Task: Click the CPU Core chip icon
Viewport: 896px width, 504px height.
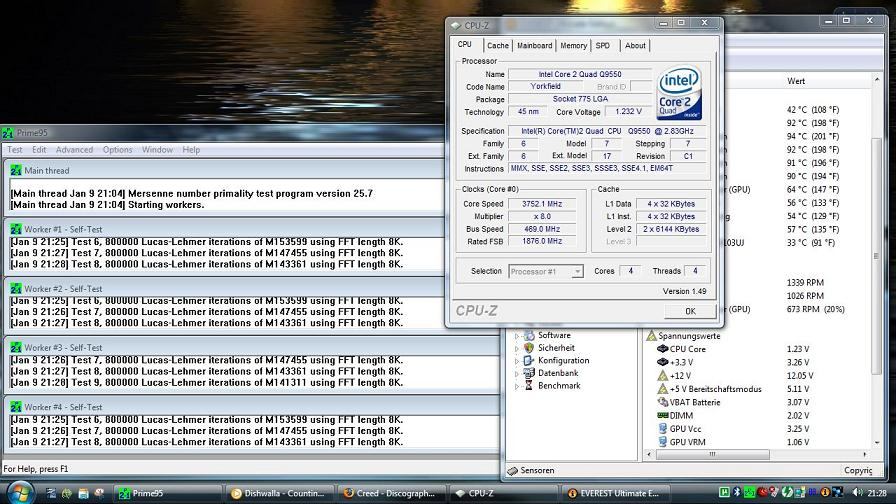Action: coord(663,349)
